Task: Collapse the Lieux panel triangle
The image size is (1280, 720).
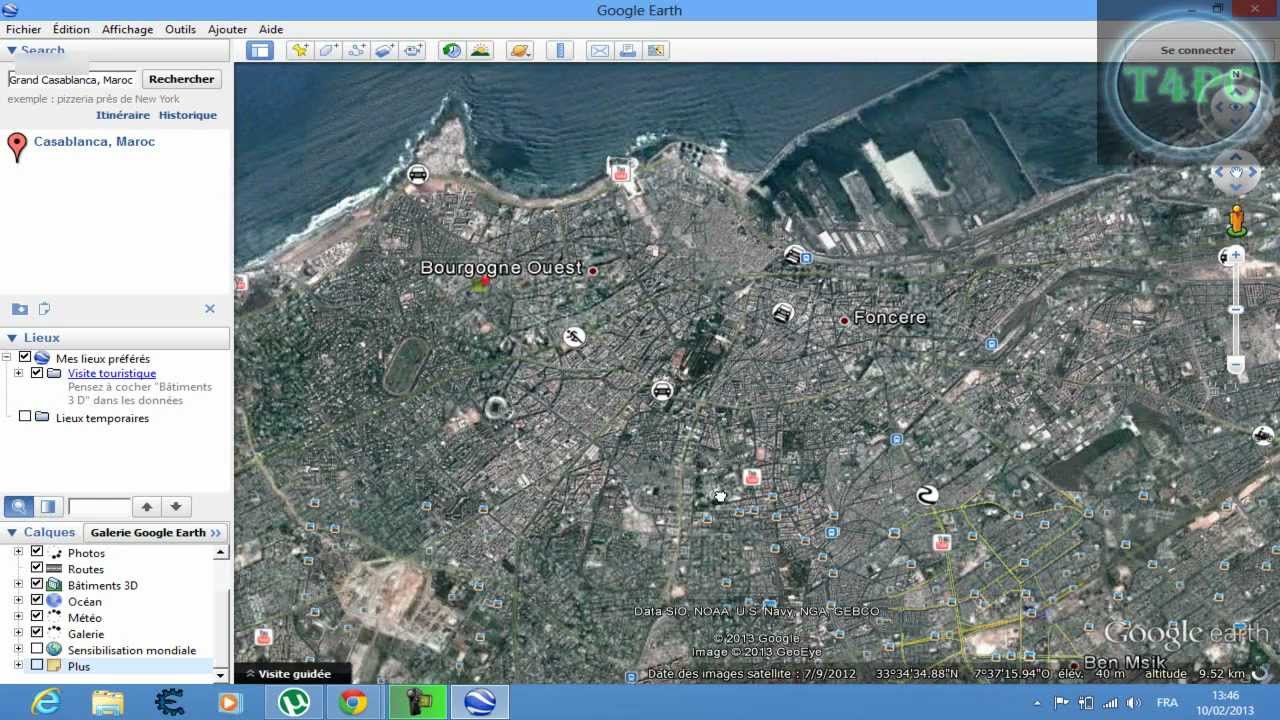Action: click(x=12, y=338)
